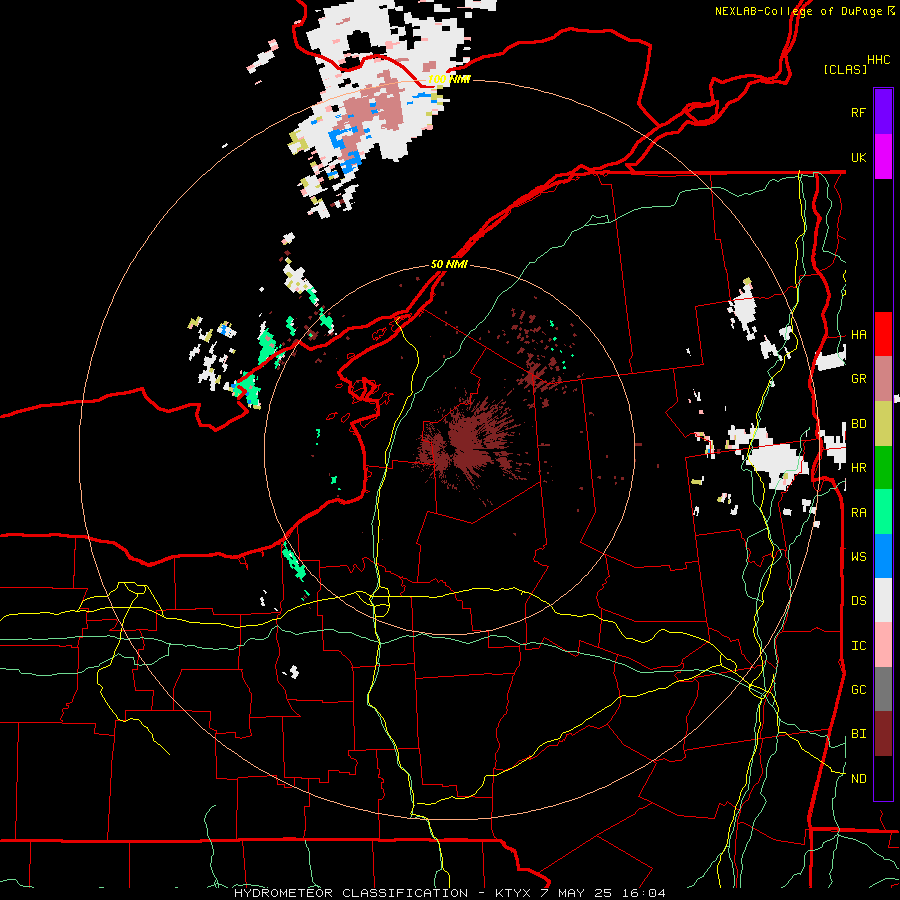Click the RA light green swatch
900x900 pixels.
tap(883, 512)
